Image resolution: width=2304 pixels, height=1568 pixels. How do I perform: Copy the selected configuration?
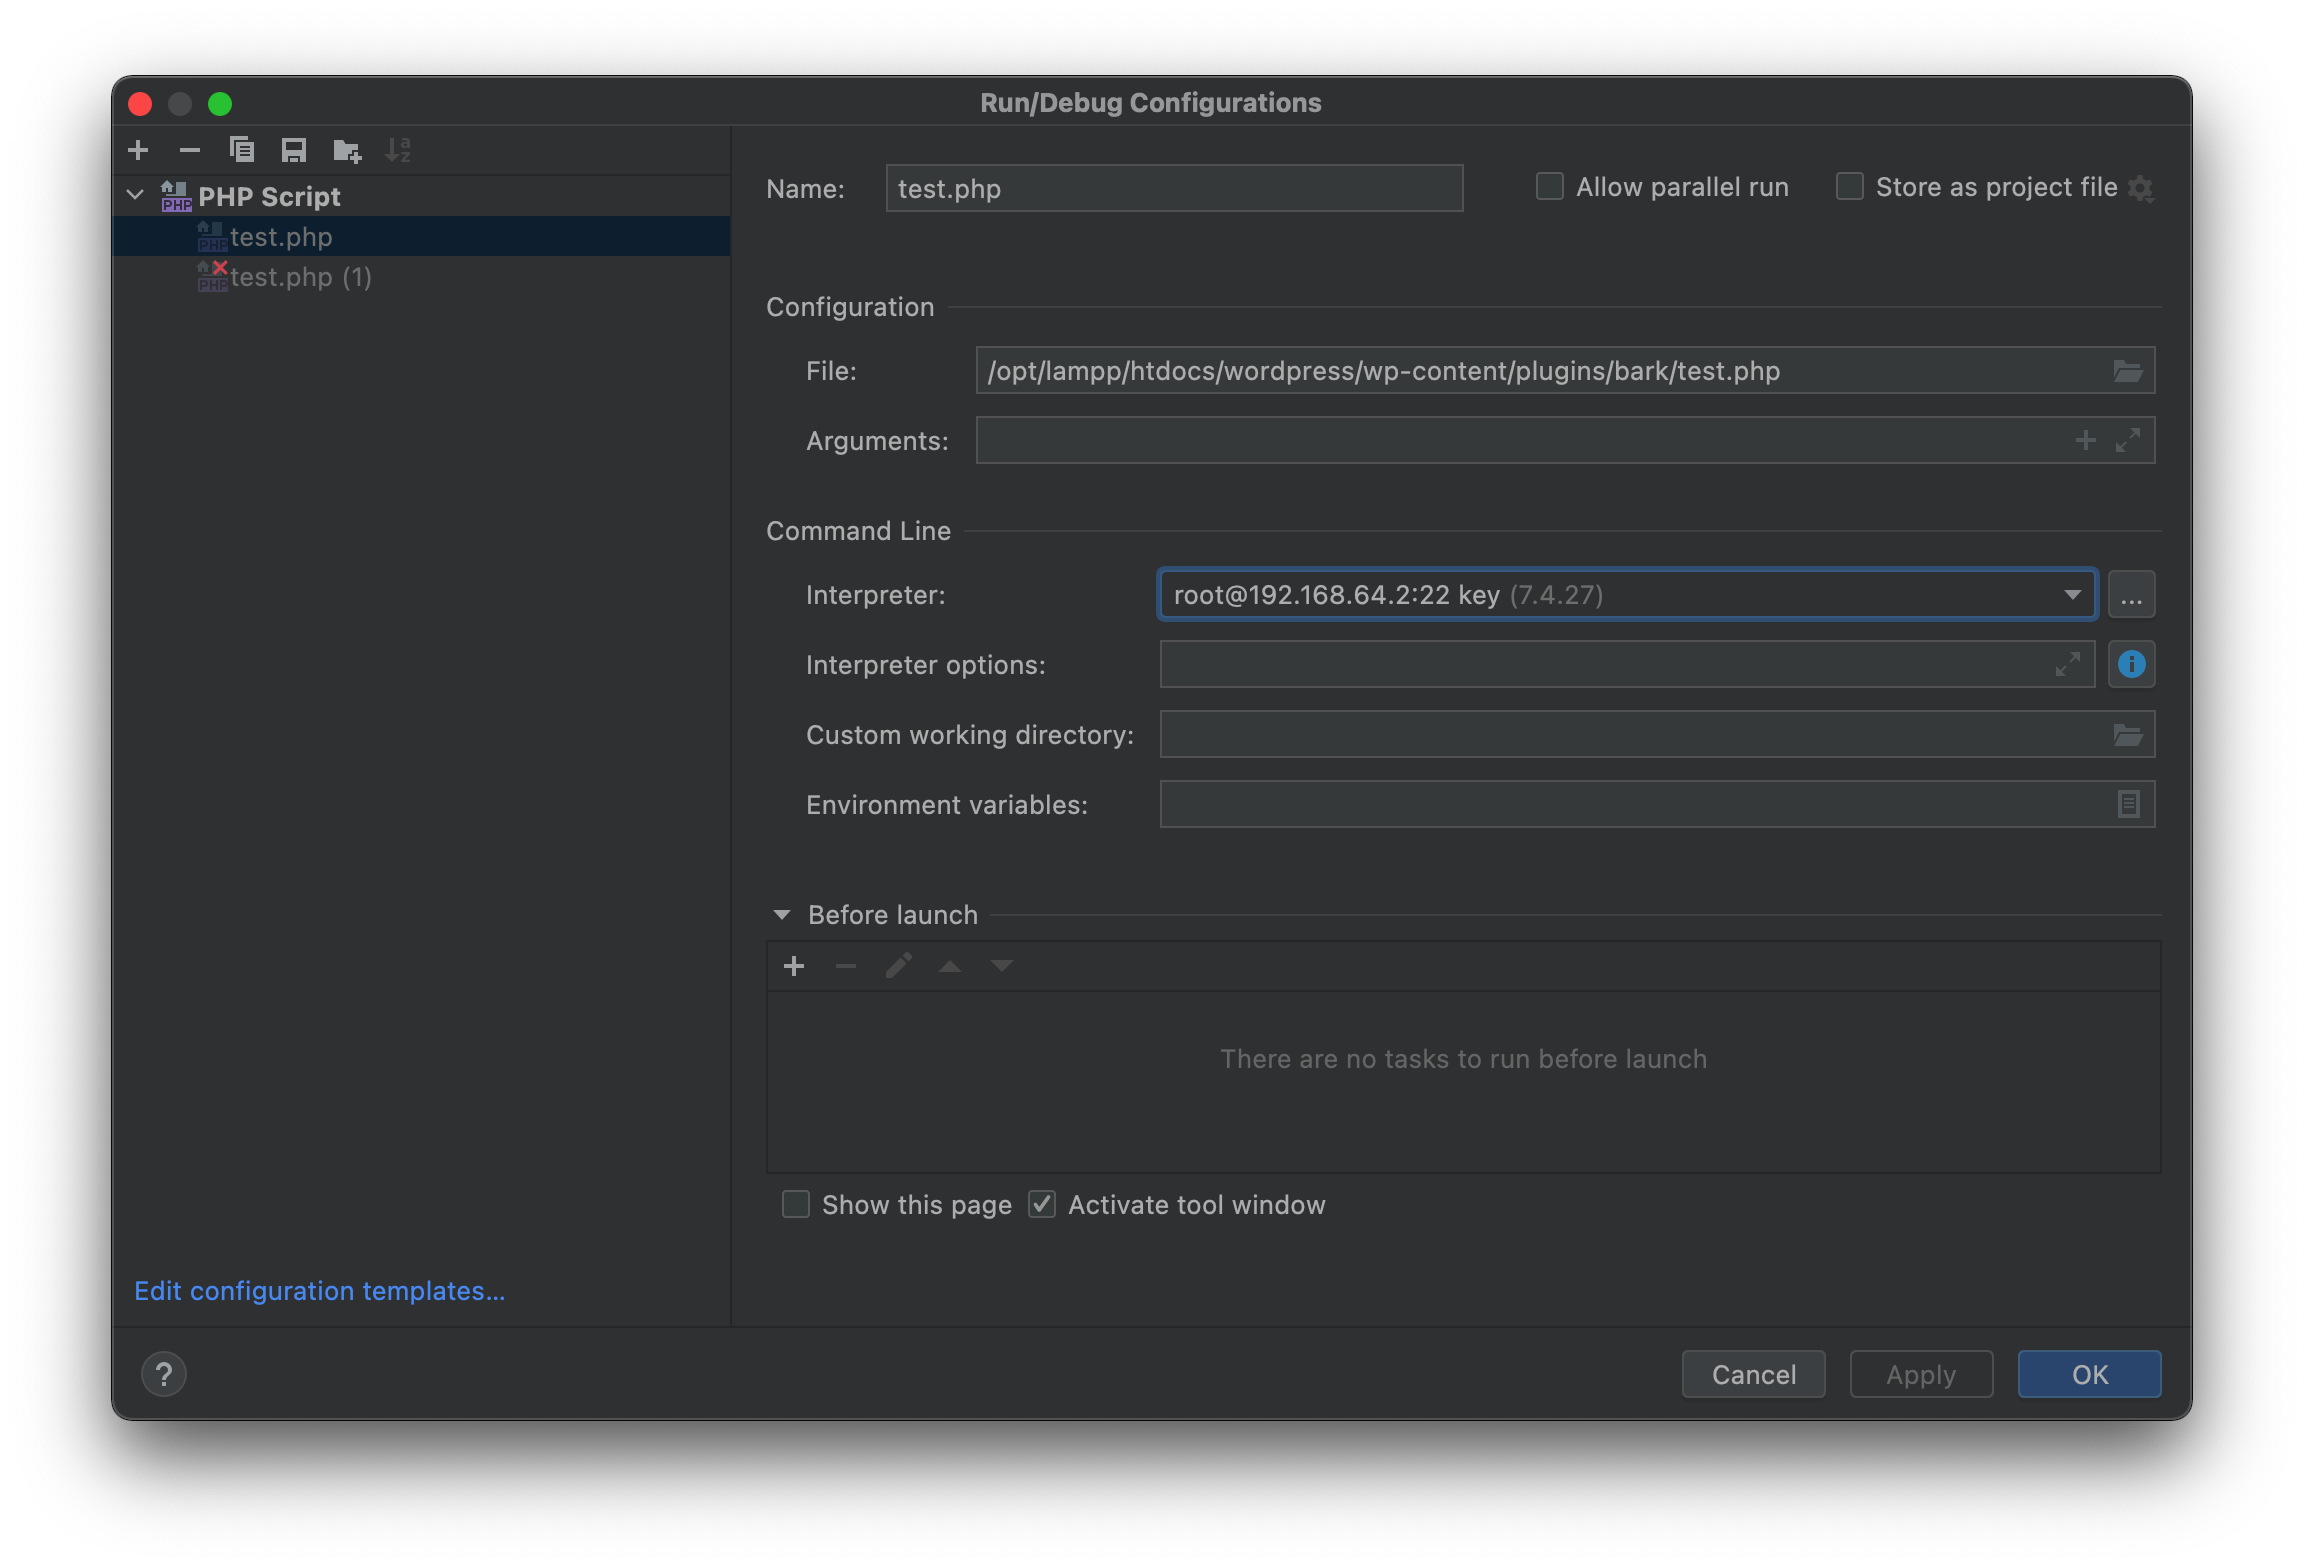coord(242,150)
